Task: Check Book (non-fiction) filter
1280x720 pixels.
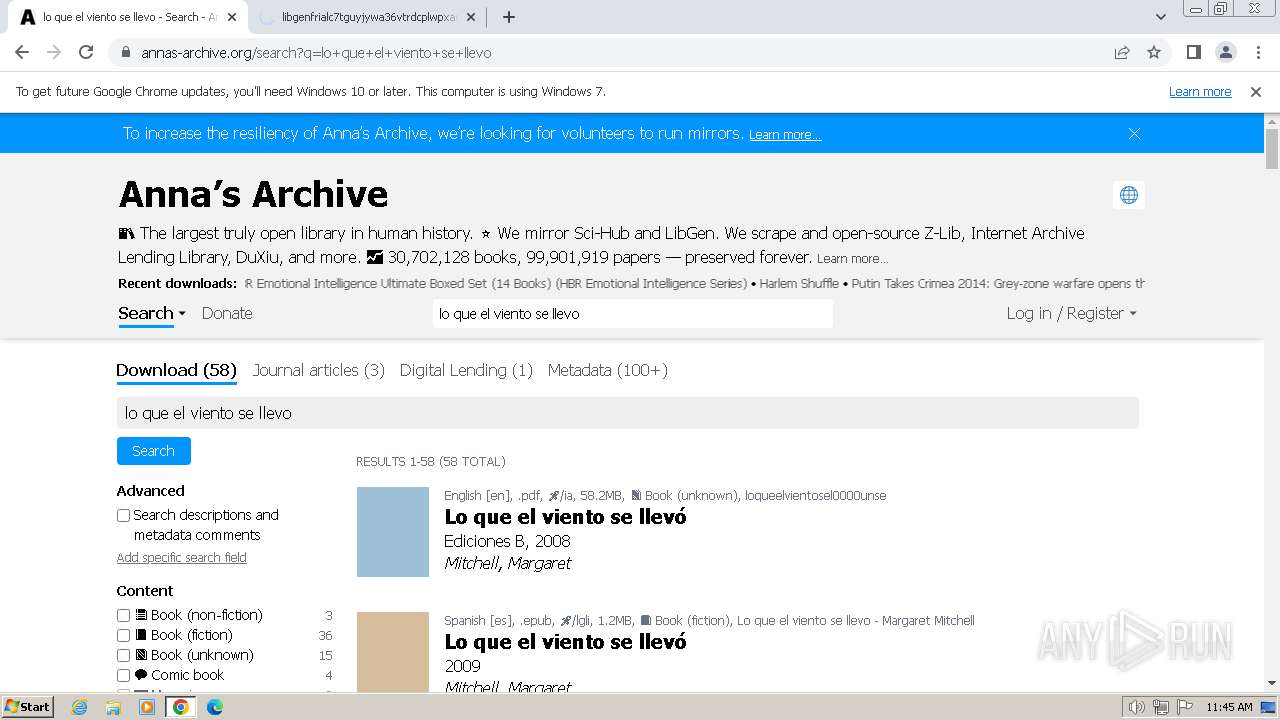Action: point(124,615)
